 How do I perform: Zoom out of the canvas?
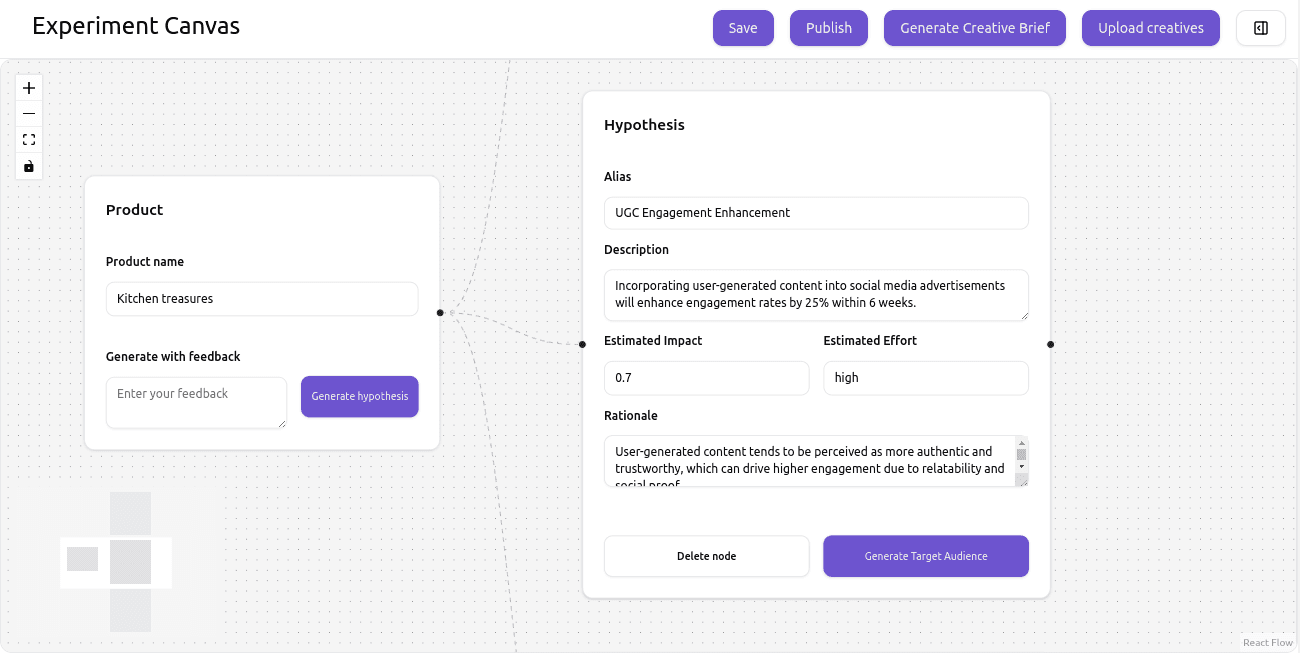click(29, 114)
